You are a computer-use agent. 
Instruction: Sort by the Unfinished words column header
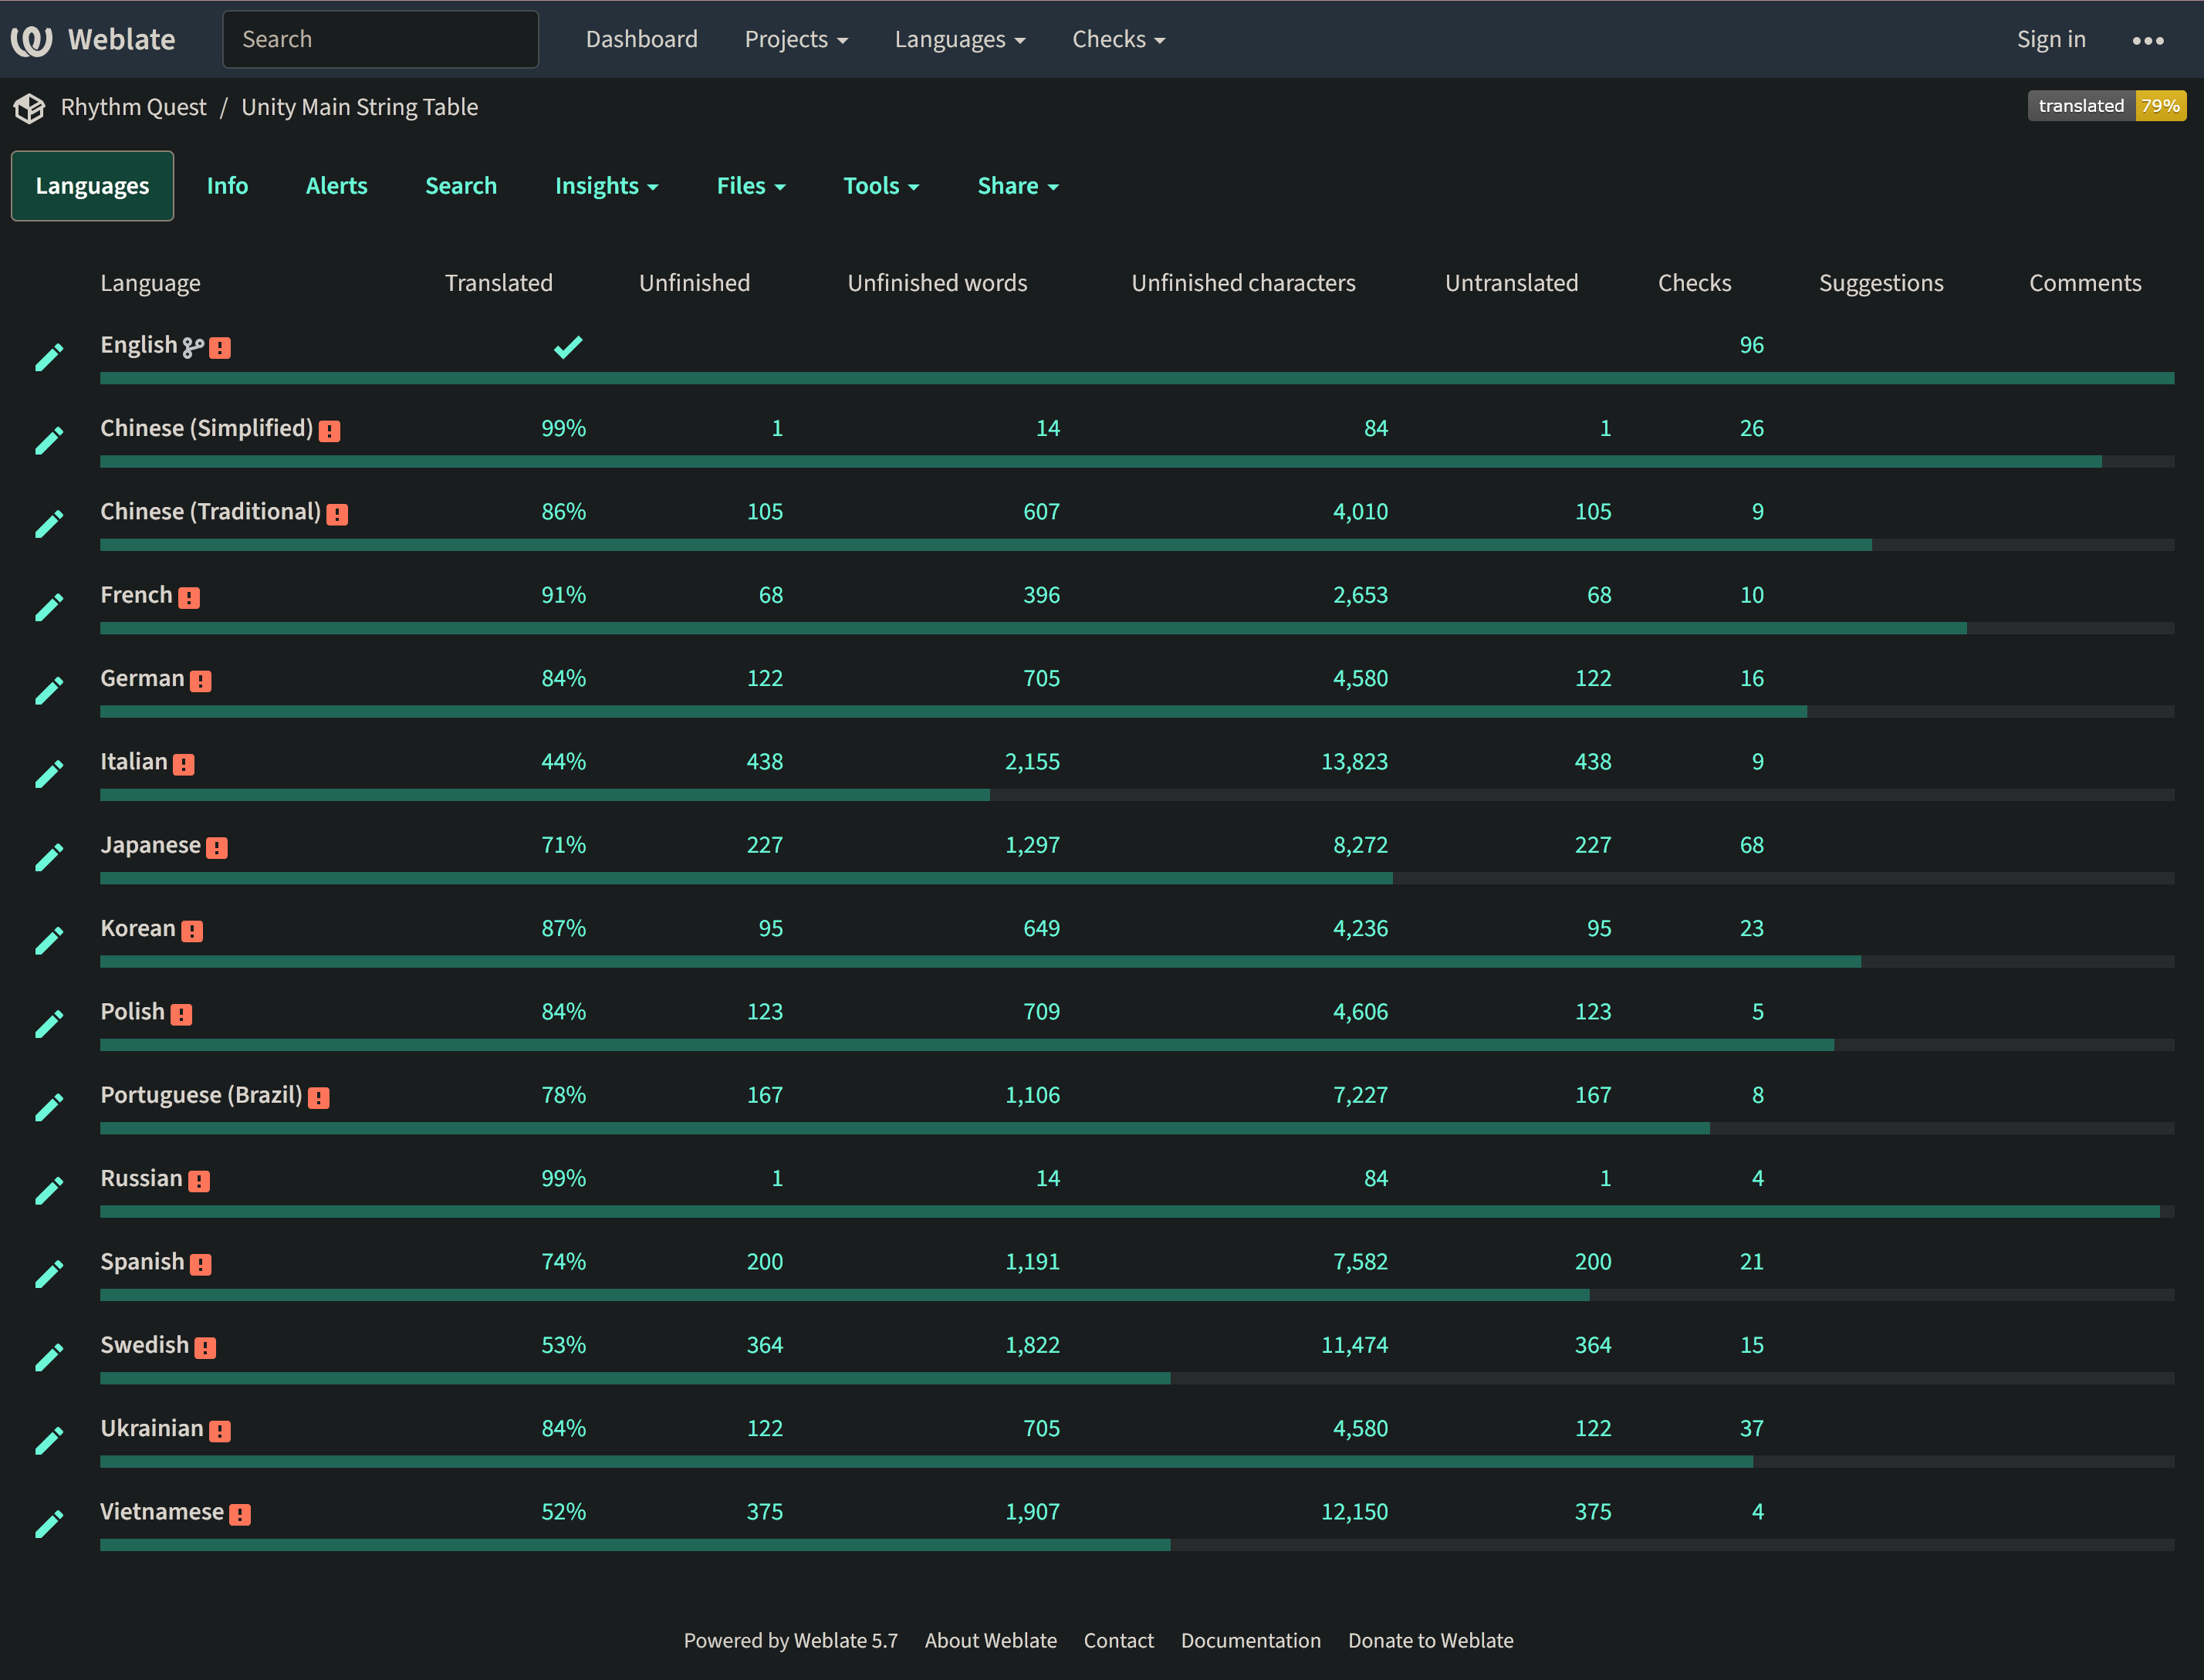[x=937, y=283]
